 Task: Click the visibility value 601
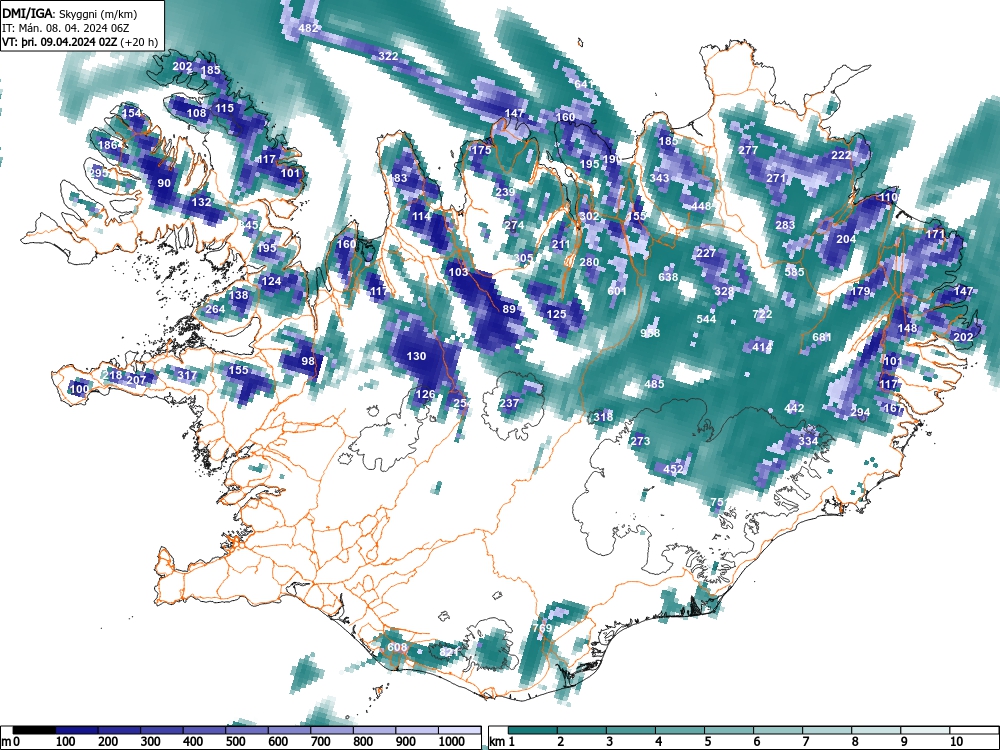pyautogui.click(x=617, y=291)
